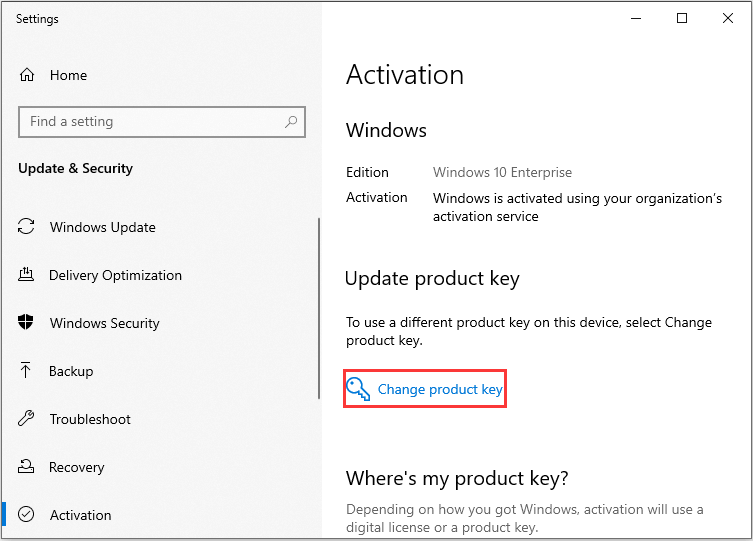The width and height of the screenshot is (753, 541).
Task: Click the Windows Update sync icon
Action: click(x=27, y=227)
